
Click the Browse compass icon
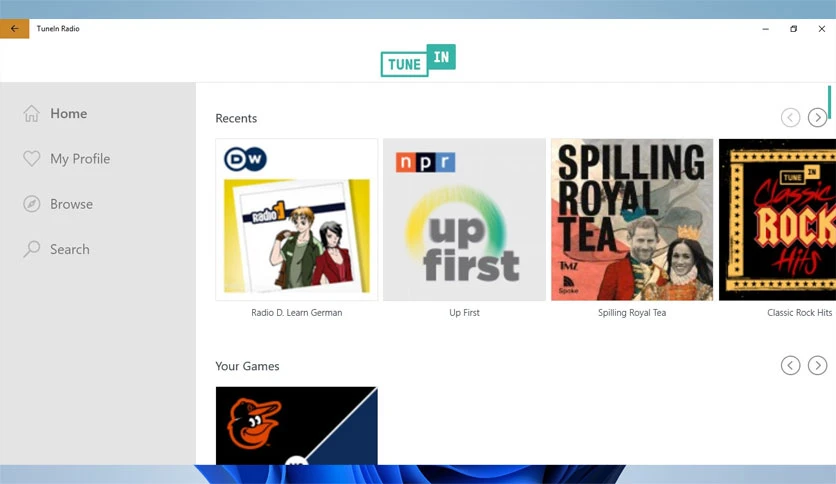[31, 204]
